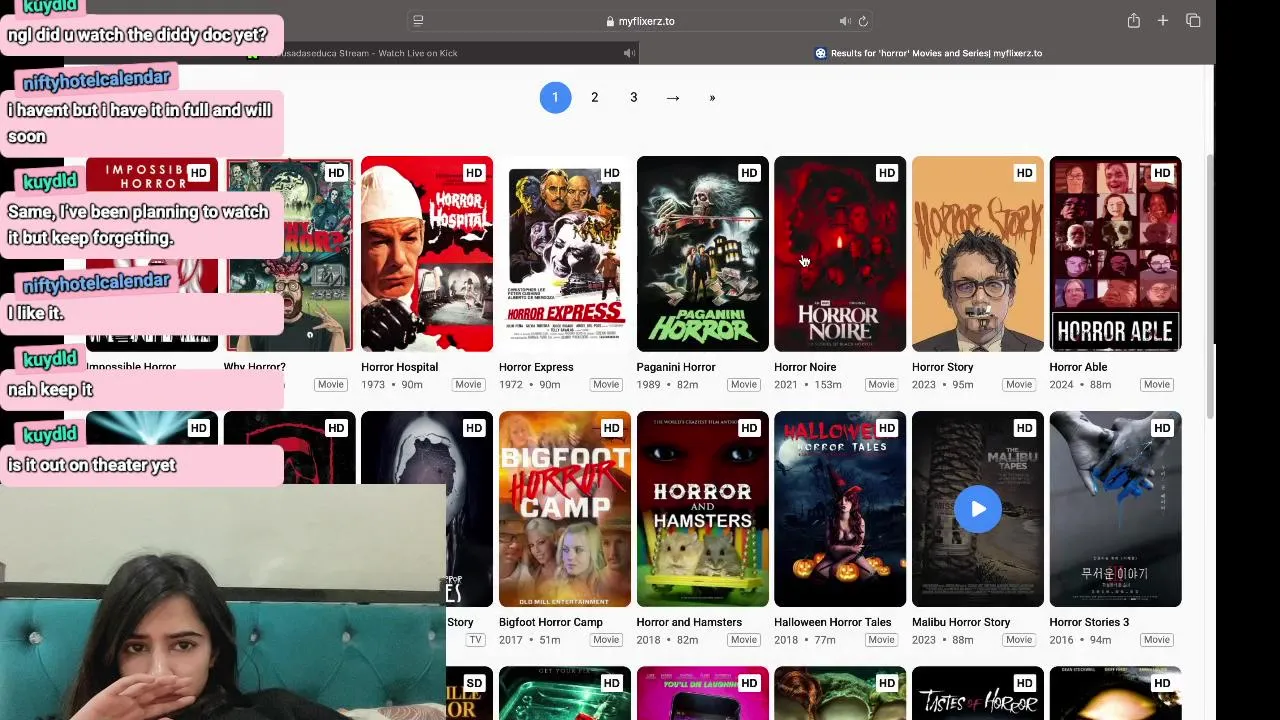Play Malibu Horror Story via play icon
This screenshot has width=1280, height=720.
click(978, 509)
